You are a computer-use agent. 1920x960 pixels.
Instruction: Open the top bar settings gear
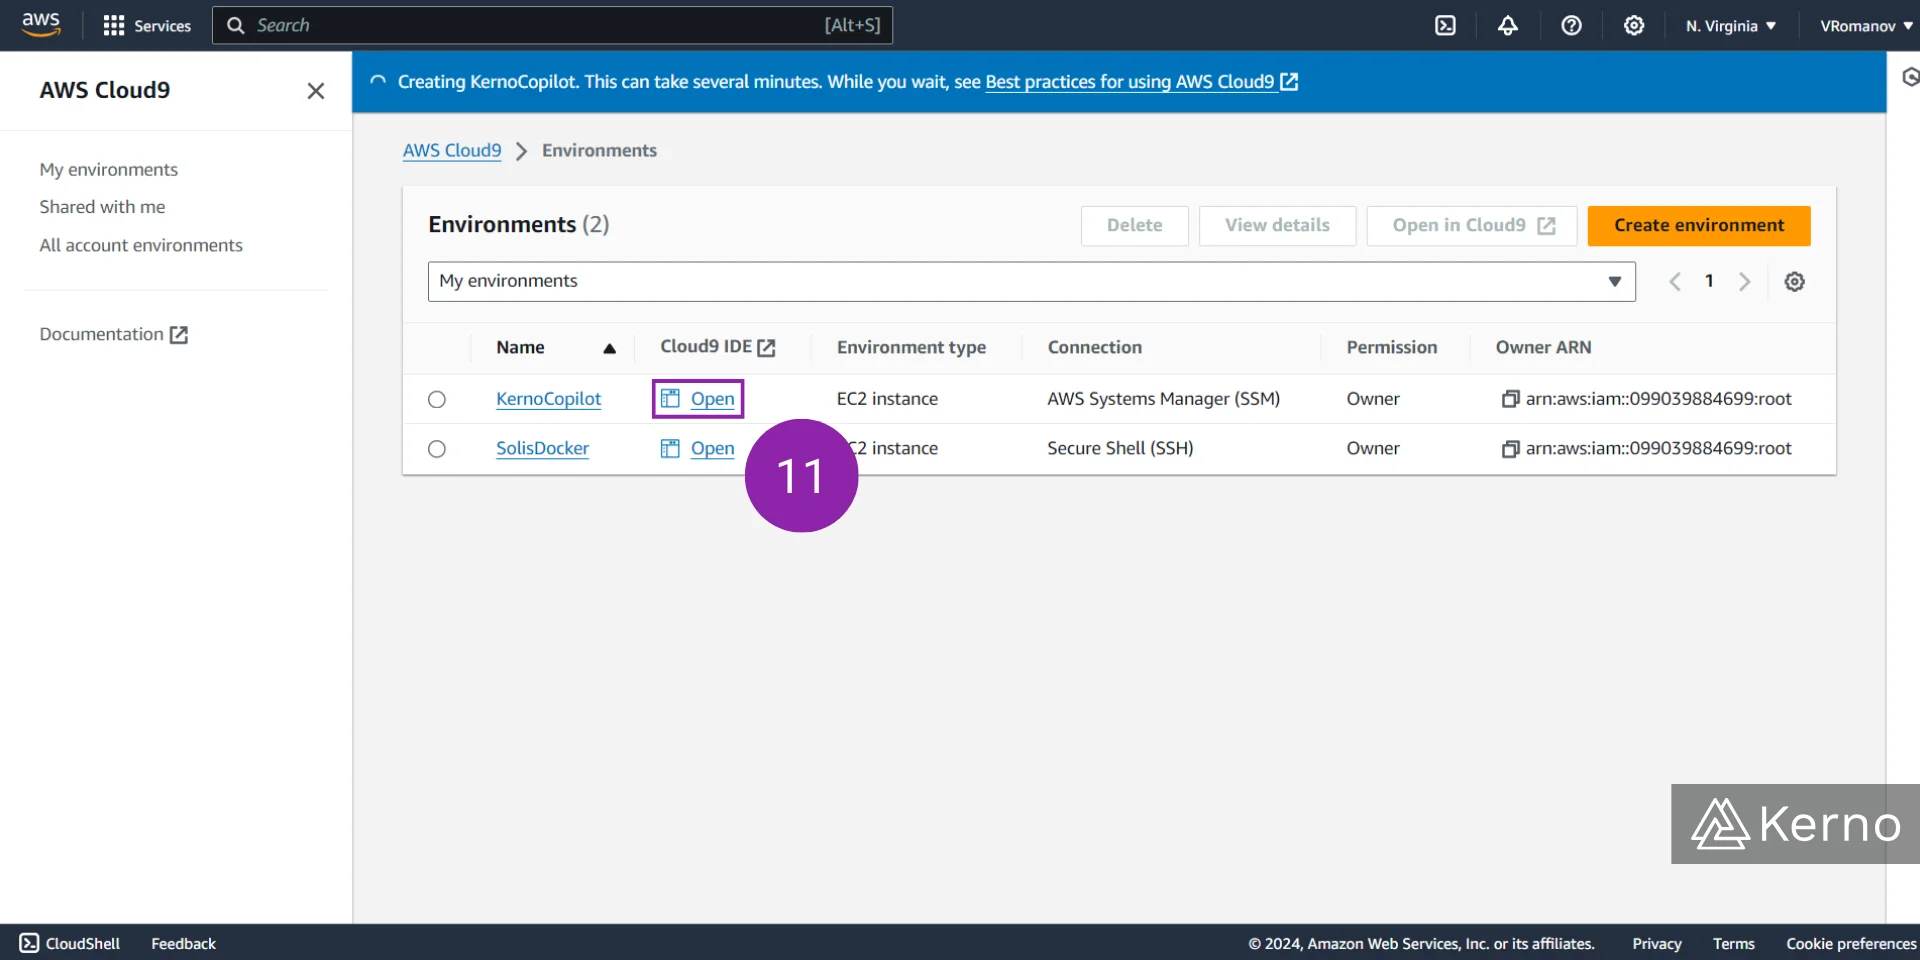1634,25
